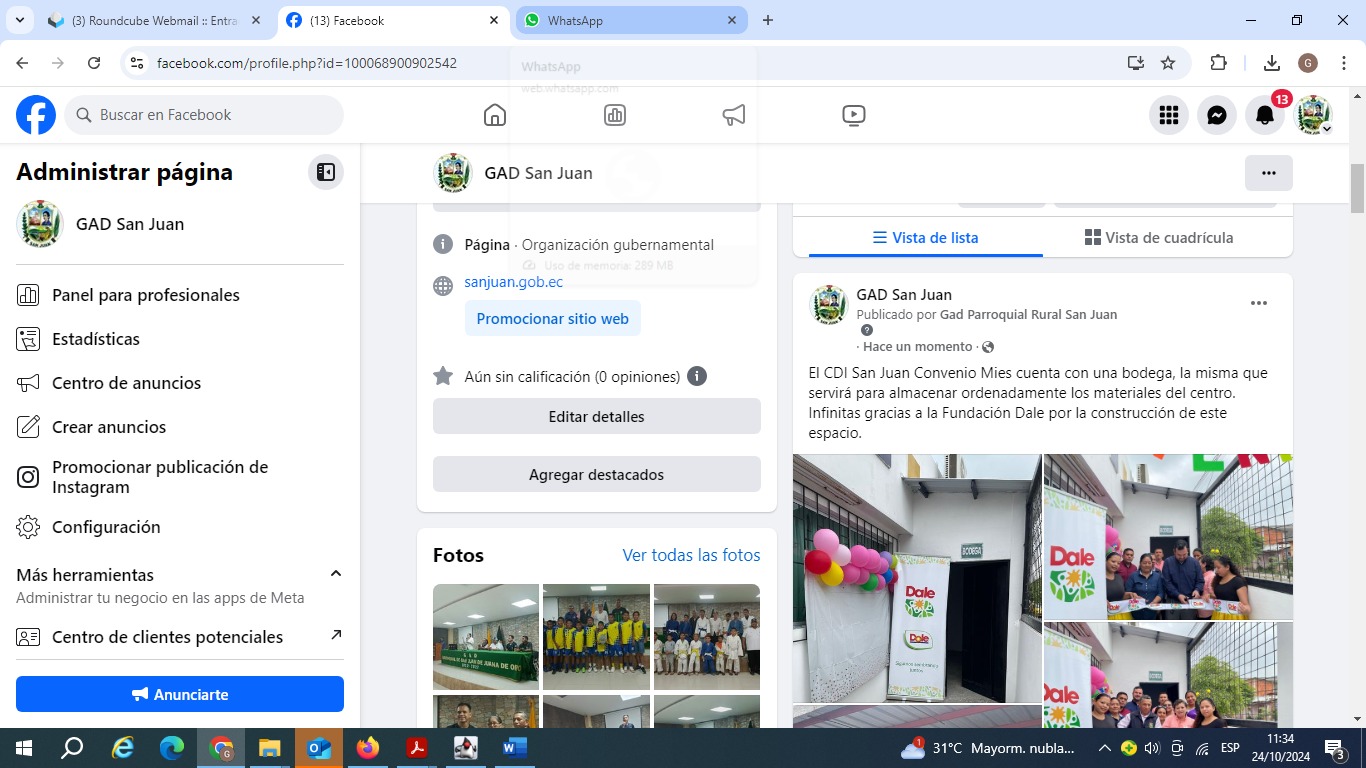Viewport: 1366px width, 768px height.
Task: Open post options three-dot menu
Action: click(x=1259, y=303)
